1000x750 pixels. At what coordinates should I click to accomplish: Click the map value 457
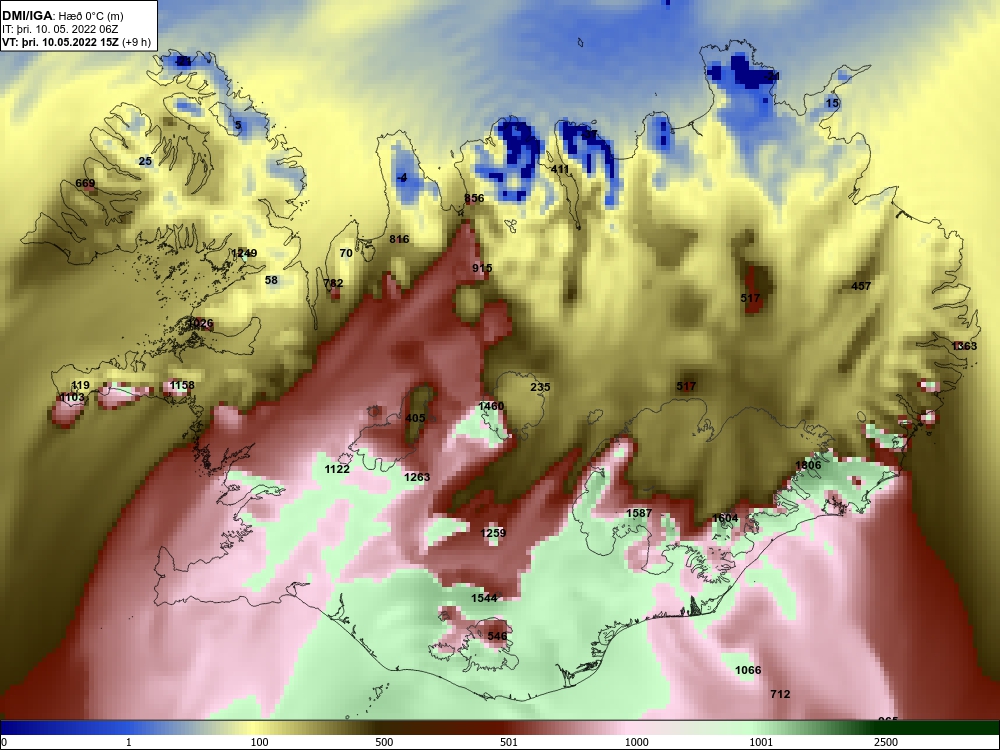[862, 286]
